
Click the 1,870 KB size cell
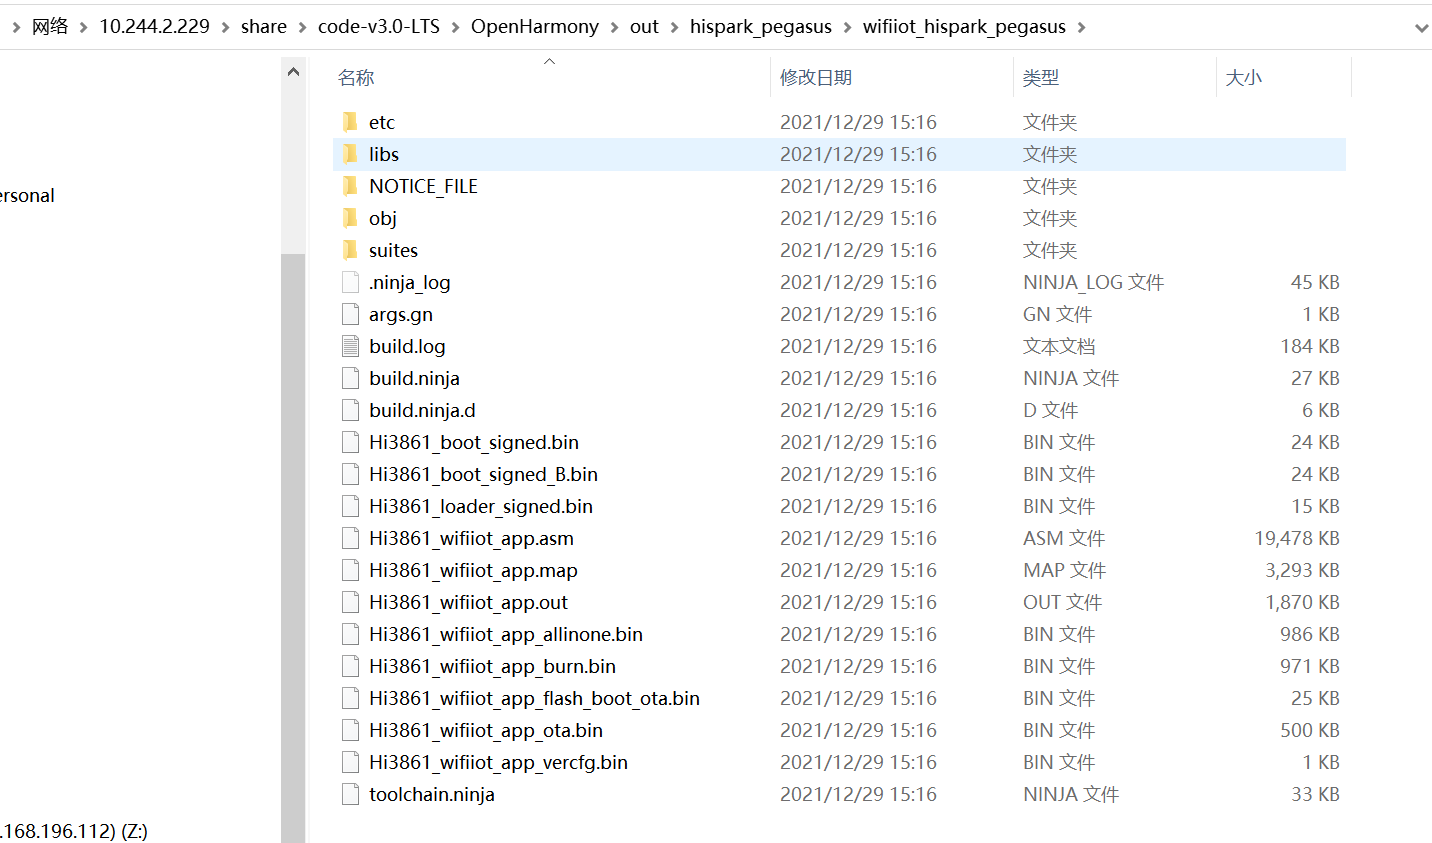click(x=1302, y=602)
